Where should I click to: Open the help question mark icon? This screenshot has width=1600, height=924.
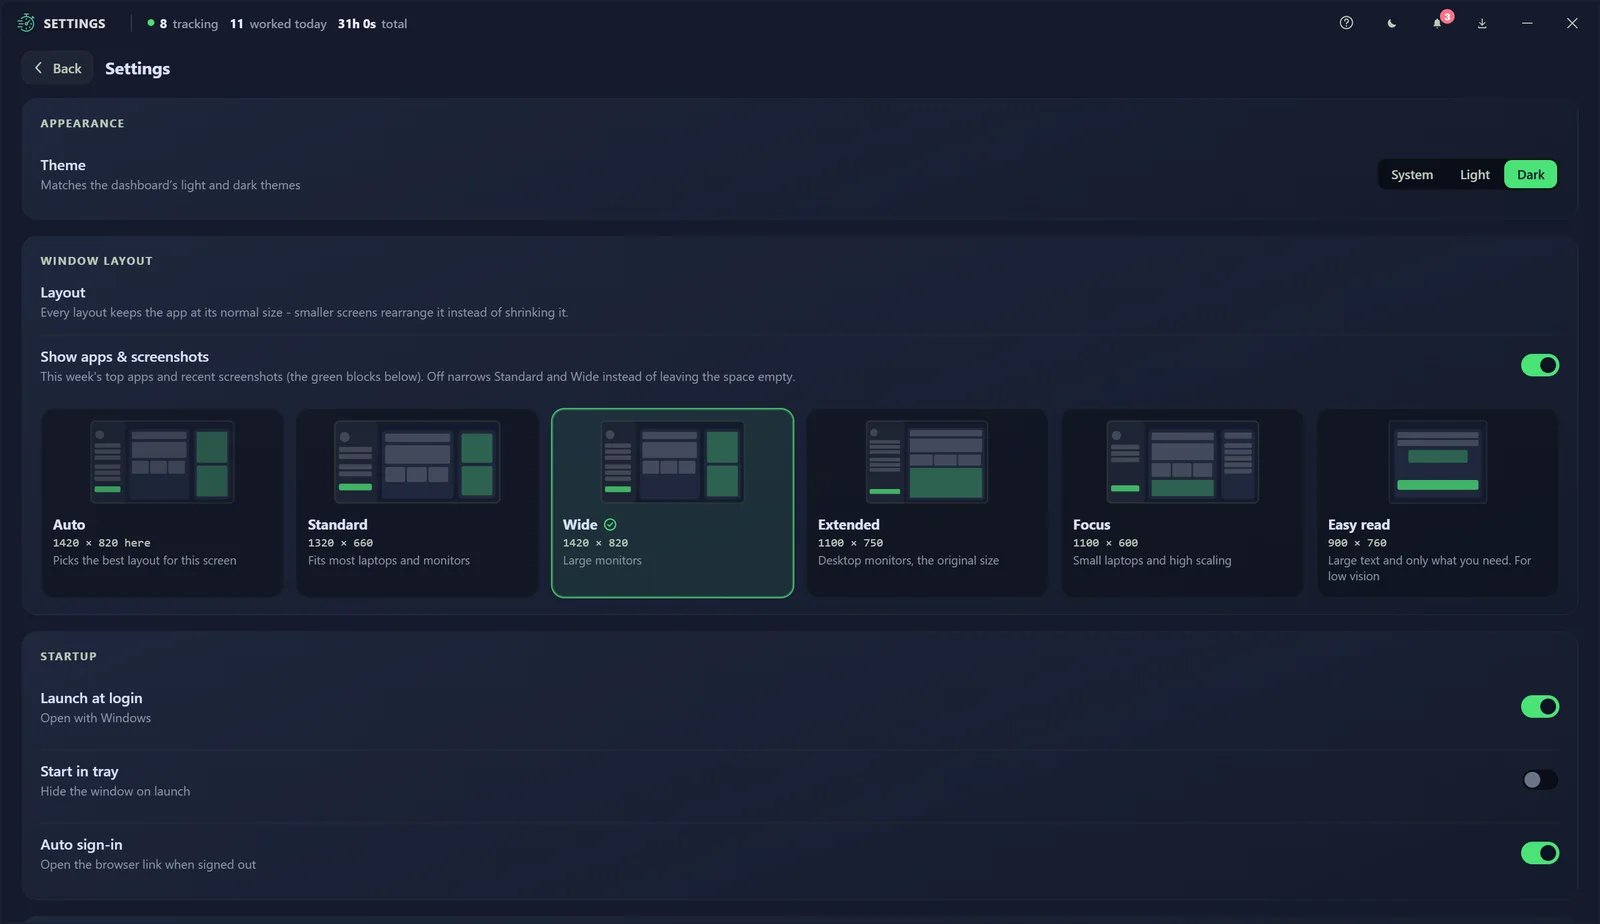1346,23
